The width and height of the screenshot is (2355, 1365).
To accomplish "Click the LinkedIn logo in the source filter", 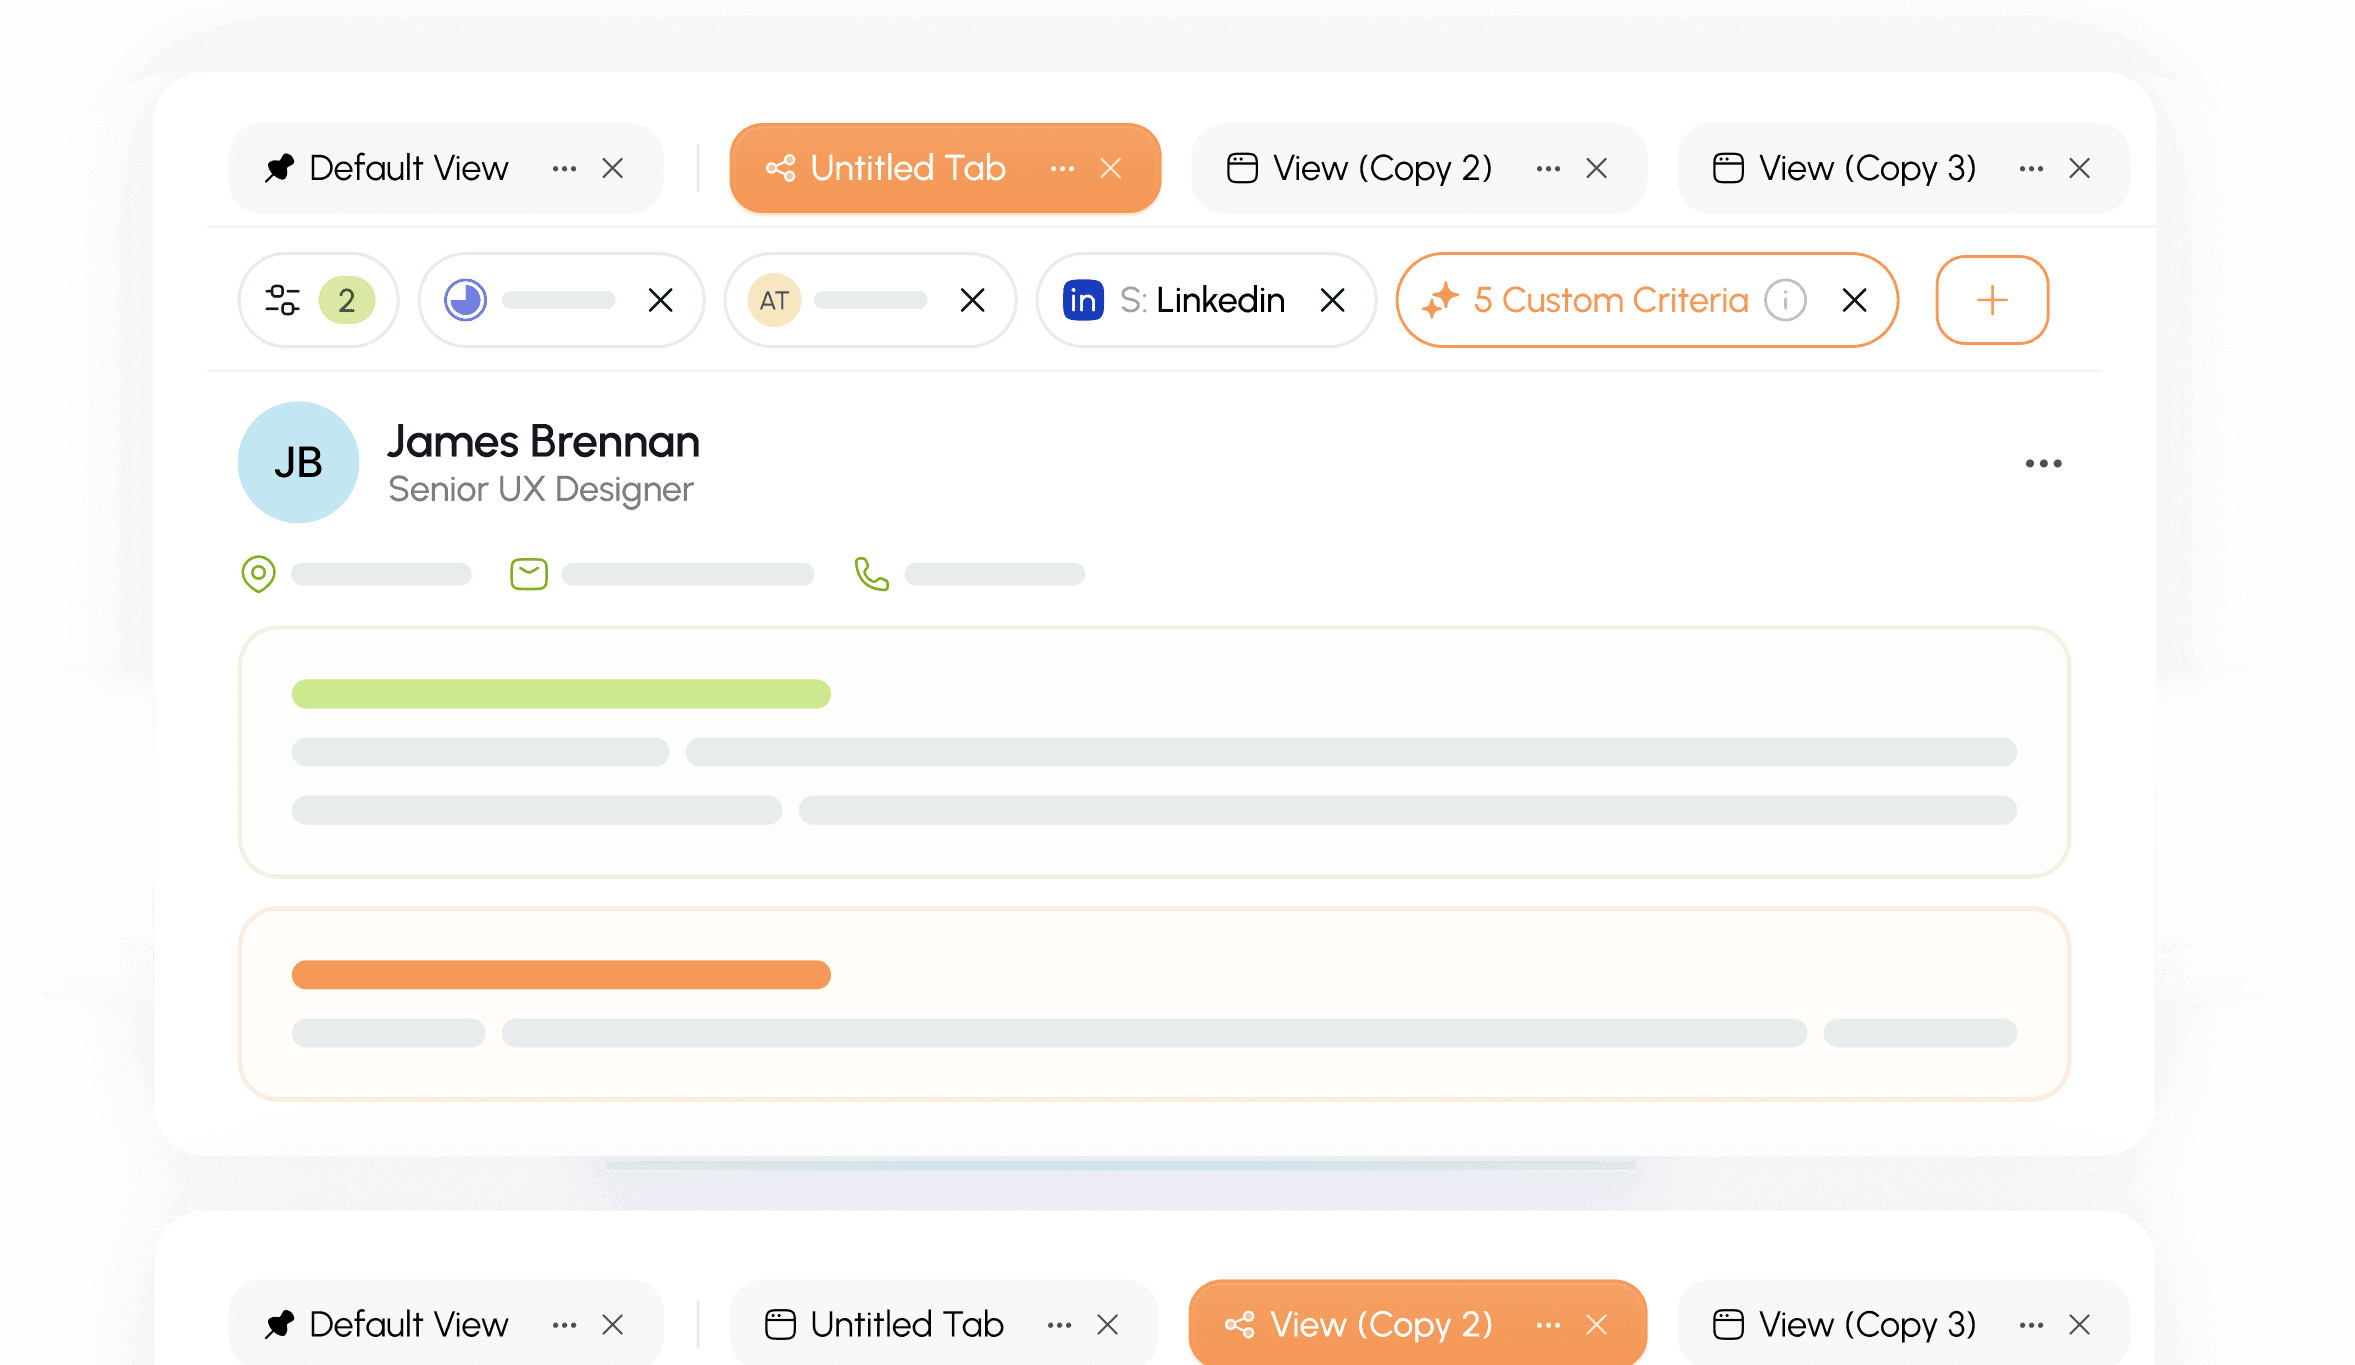I will click(1083, 300).
